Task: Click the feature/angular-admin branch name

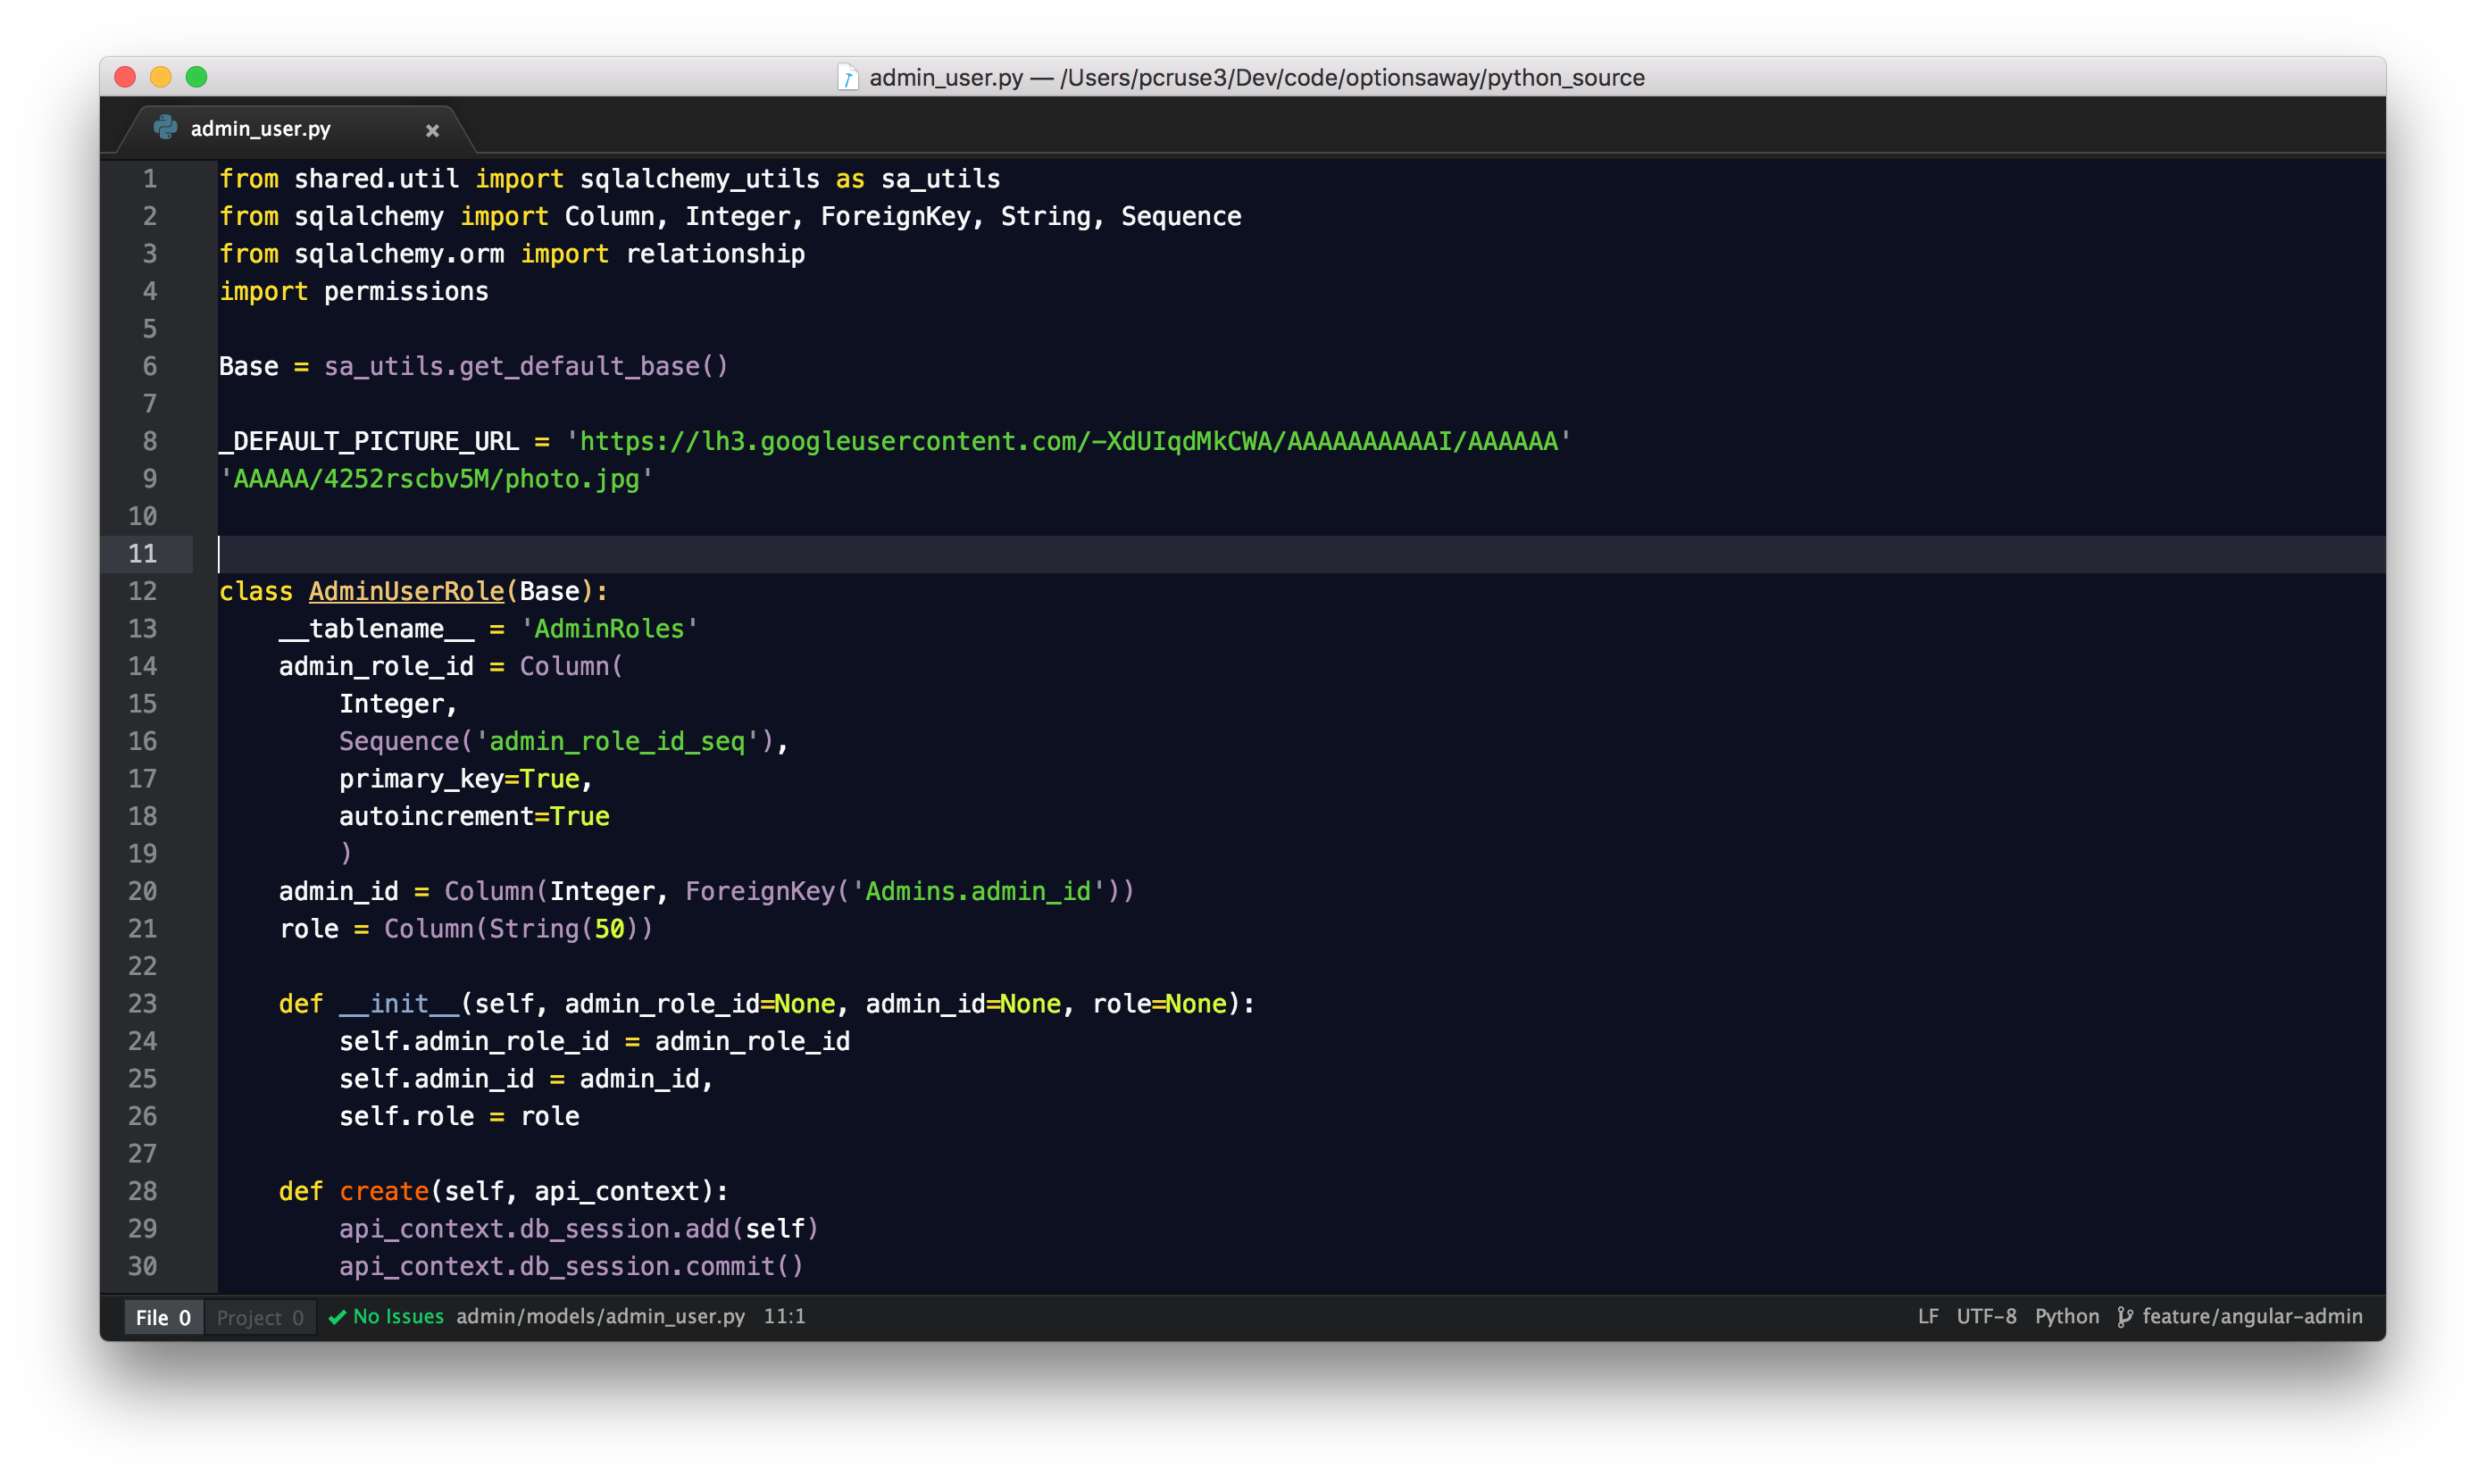Action: [2252, 1316]
